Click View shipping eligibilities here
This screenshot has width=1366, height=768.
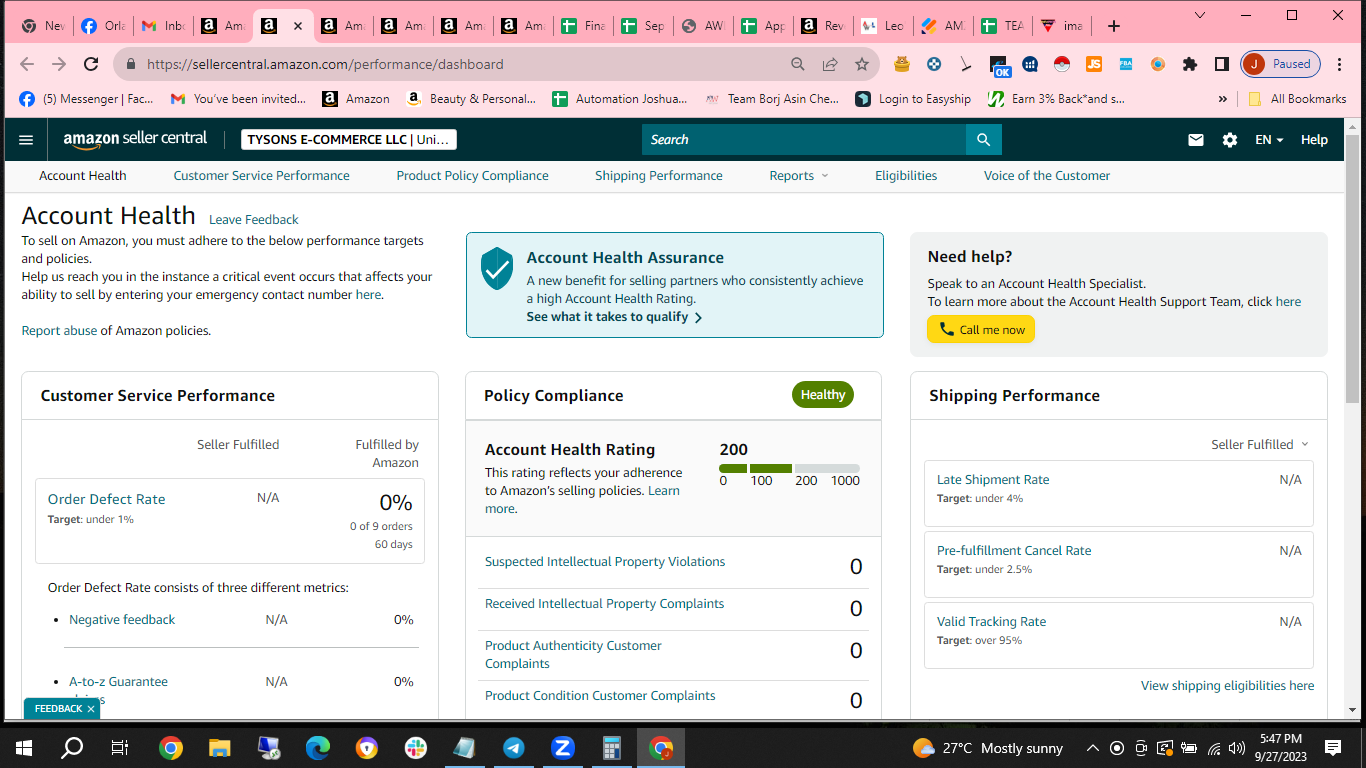click(1228, 686)
